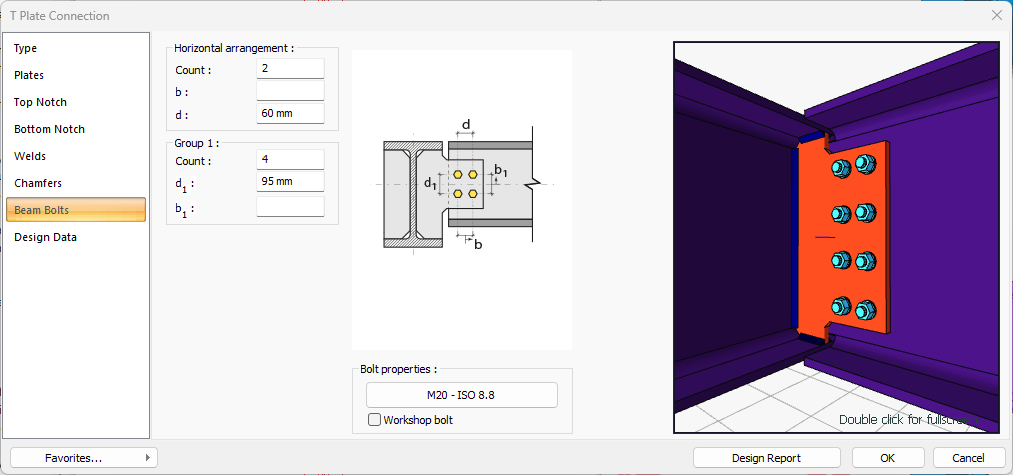Select the Beam Bolts section
Screen dimensions: 1013x475
point(76,210)
